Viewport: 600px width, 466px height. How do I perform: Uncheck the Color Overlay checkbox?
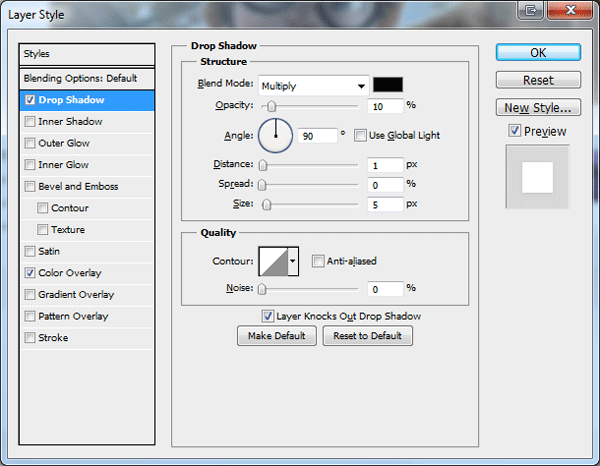30,273
